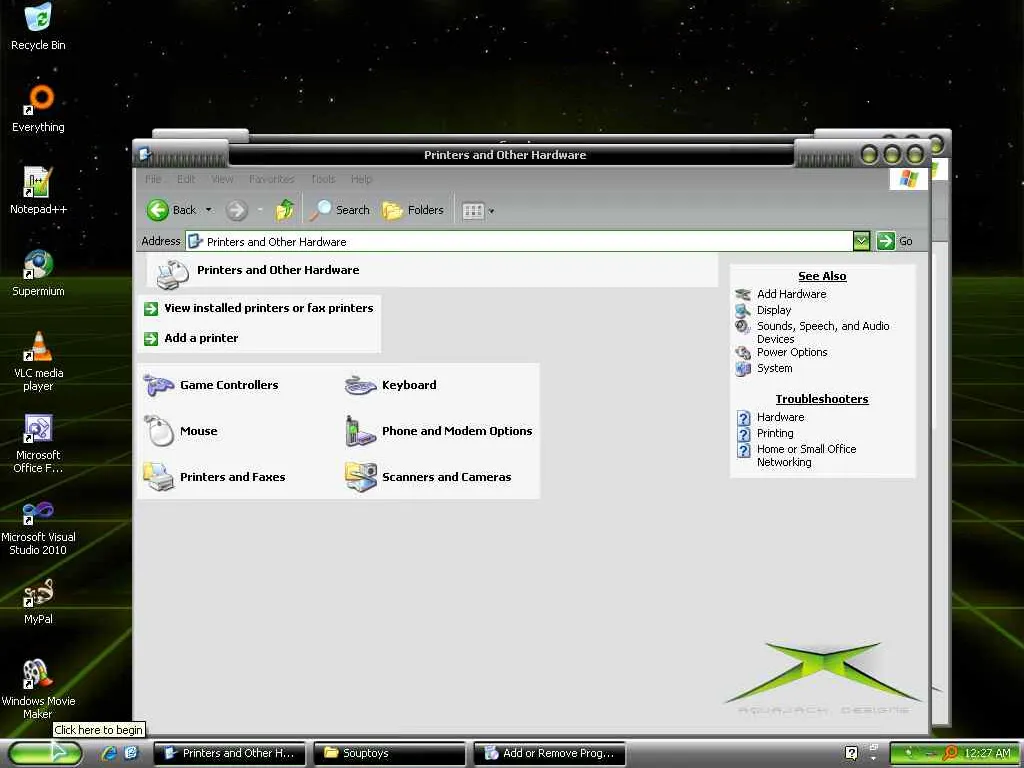Click the help question-mark tray icon
This screenshot has width=1024, height=768.
pyautogui.click(x=851, y=753)
